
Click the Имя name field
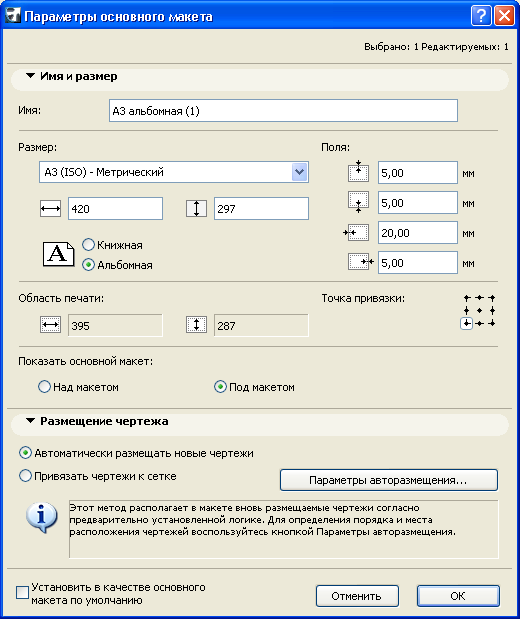(x=283, y=111)
